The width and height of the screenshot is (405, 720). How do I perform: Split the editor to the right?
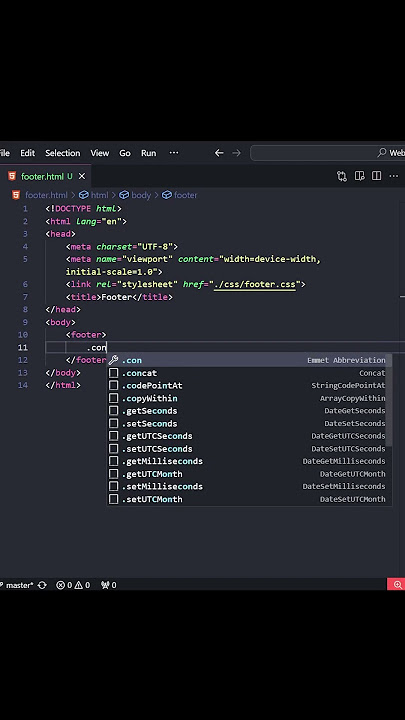tap(377, 176)
